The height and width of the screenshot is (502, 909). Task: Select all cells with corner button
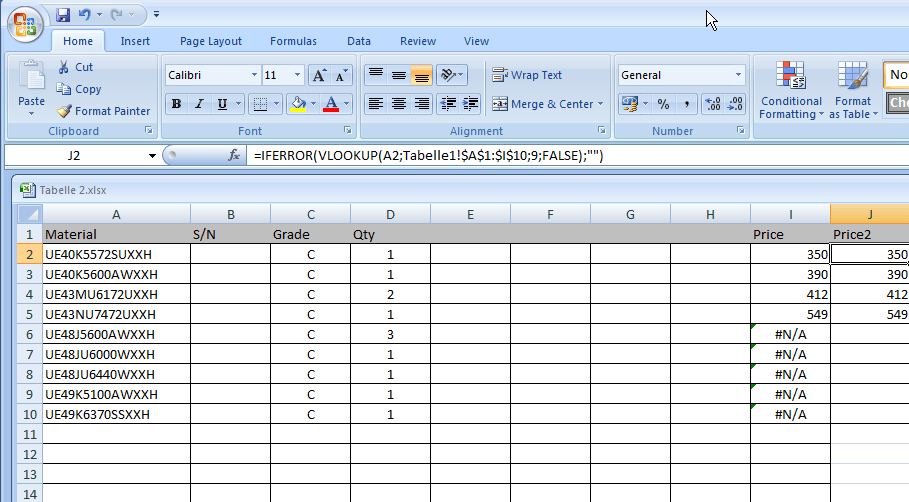pos(30,214)
